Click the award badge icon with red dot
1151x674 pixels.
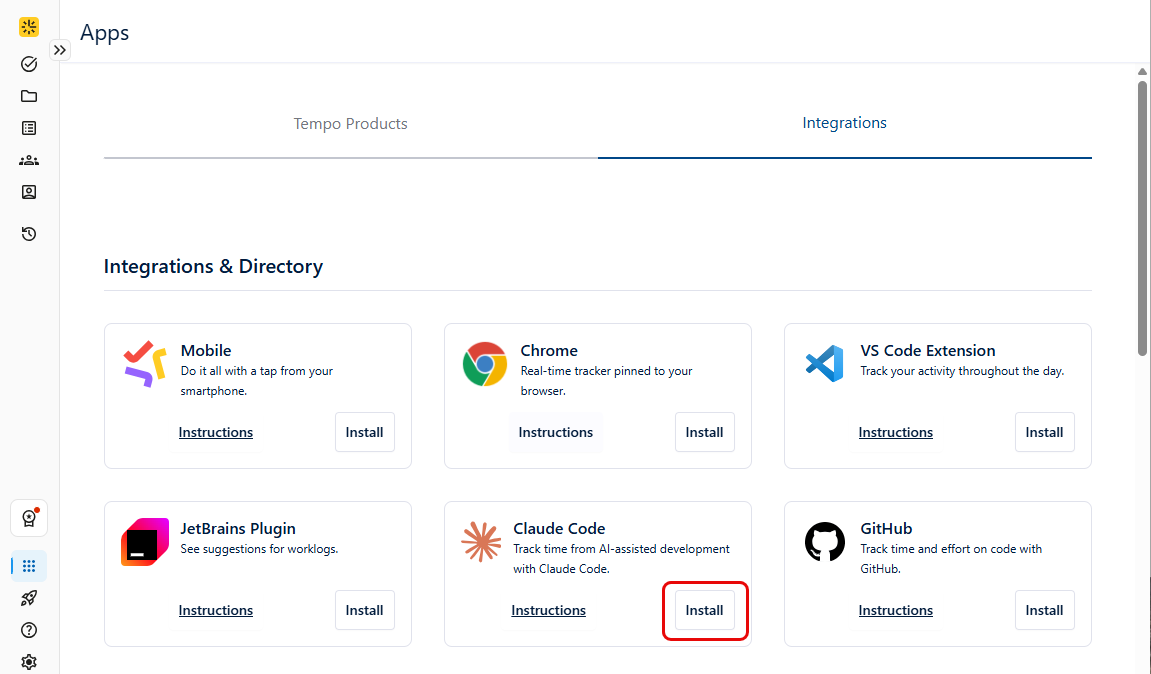point(29,518)
